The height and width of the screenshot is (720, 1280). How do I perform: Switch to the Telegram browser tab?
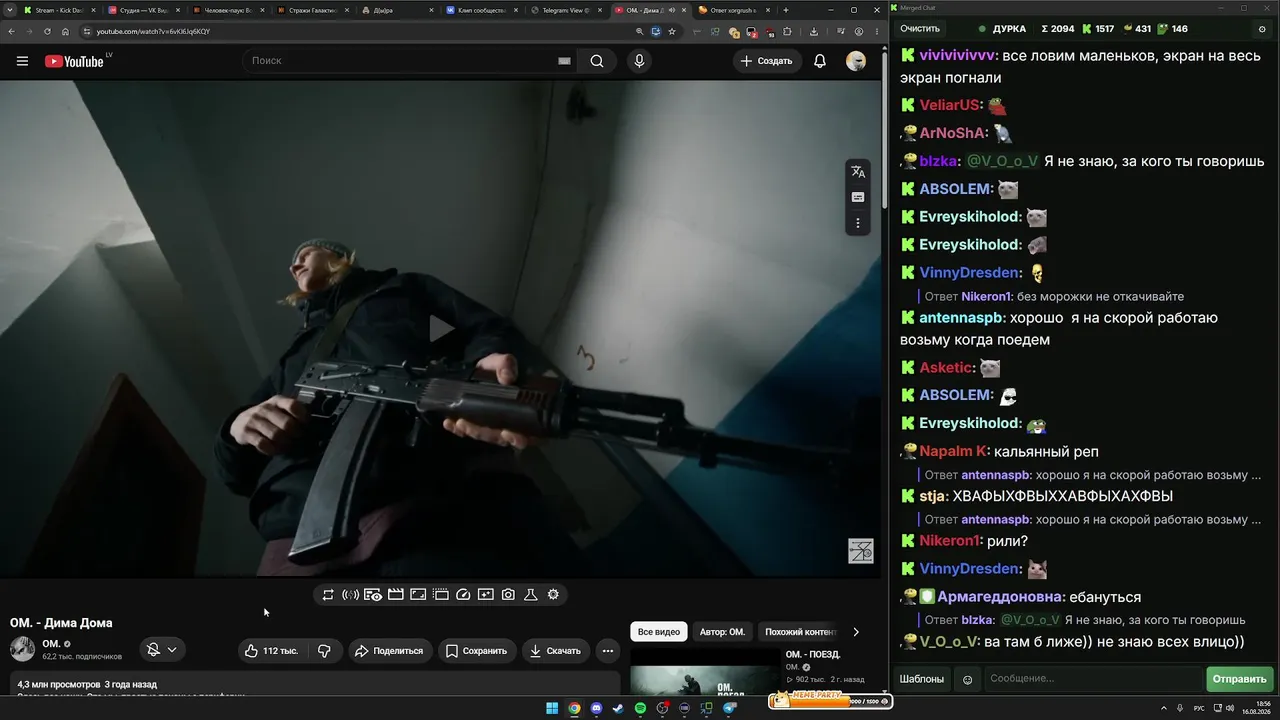point(567,10)
